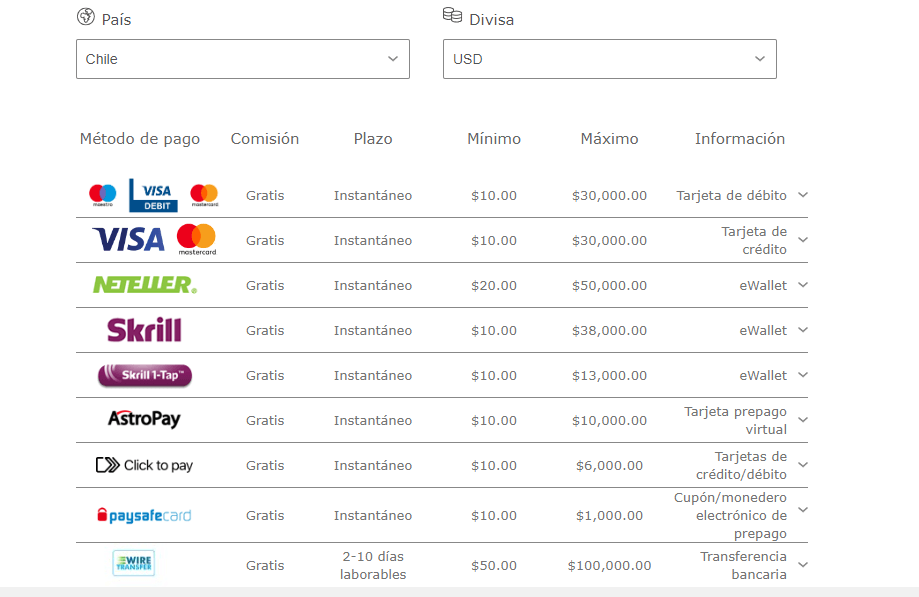Screen dimensions: 919x597
Task: Click the Información column header
Action: click(x=740, y=139)
